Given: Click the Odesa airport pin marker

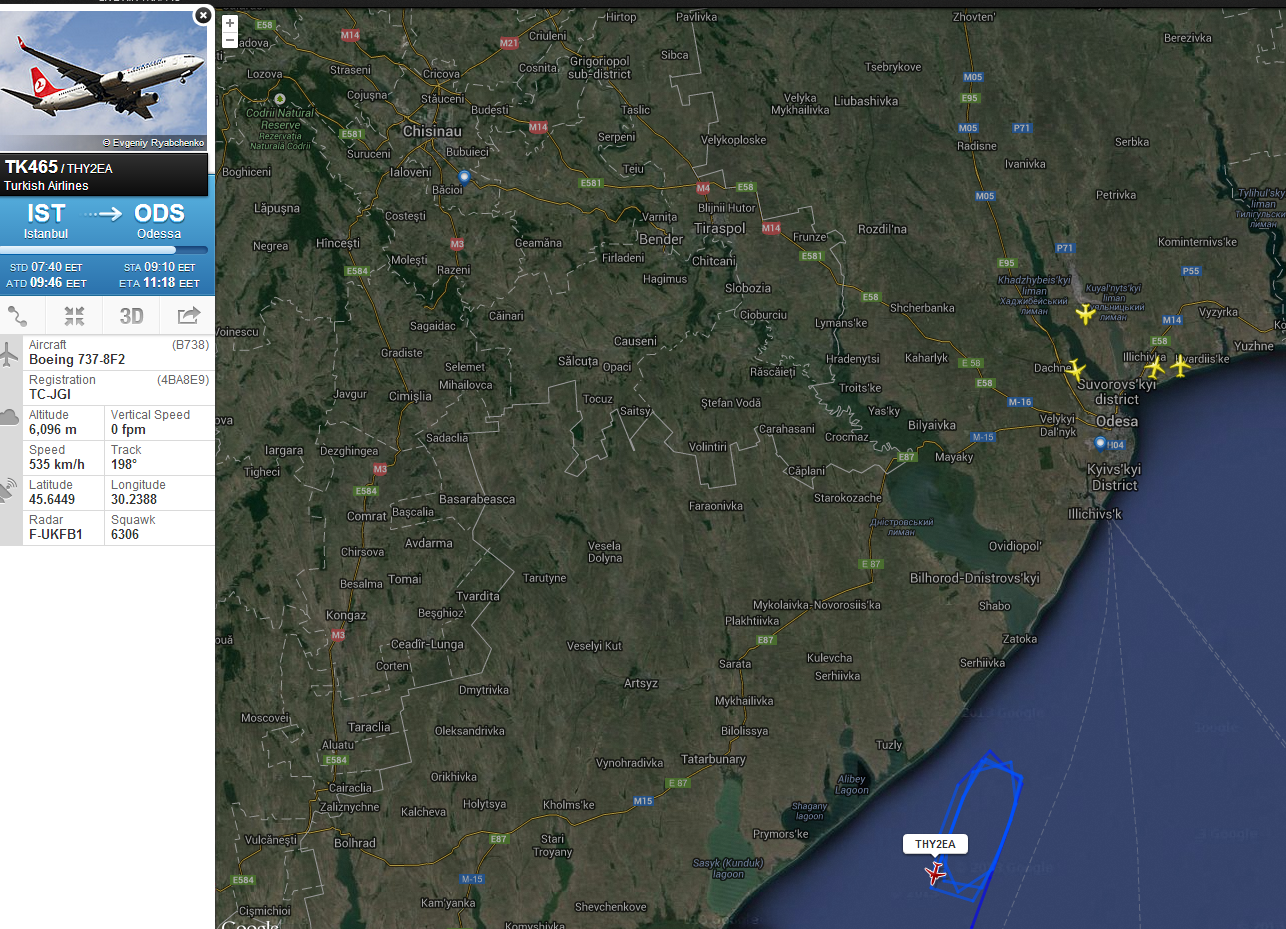Looking at the screenshot, I should 1100,442.
